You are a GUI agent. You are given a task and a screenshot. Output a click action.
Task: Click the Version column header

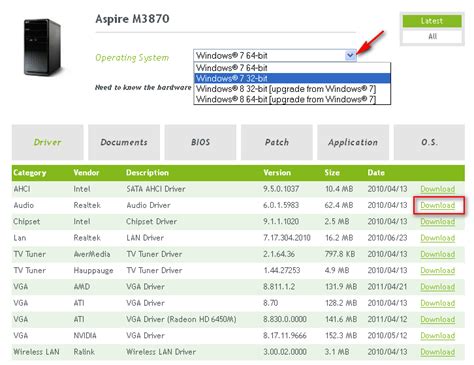tap(277, 173)
